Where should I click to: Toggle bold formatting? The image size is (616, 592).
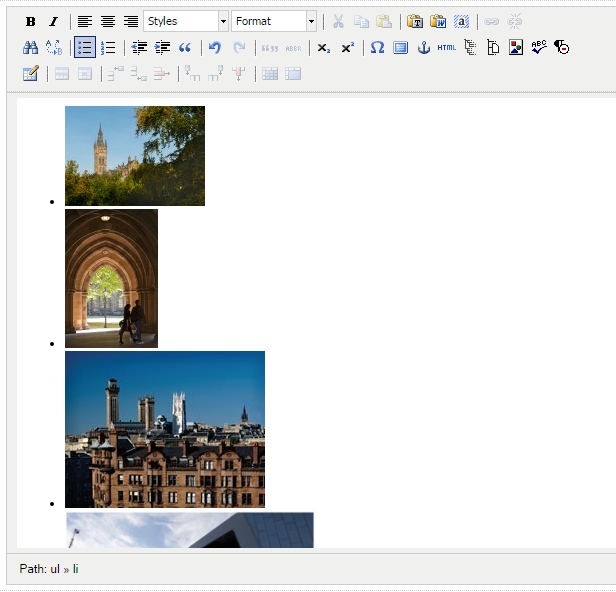click(x=30, y=21)
